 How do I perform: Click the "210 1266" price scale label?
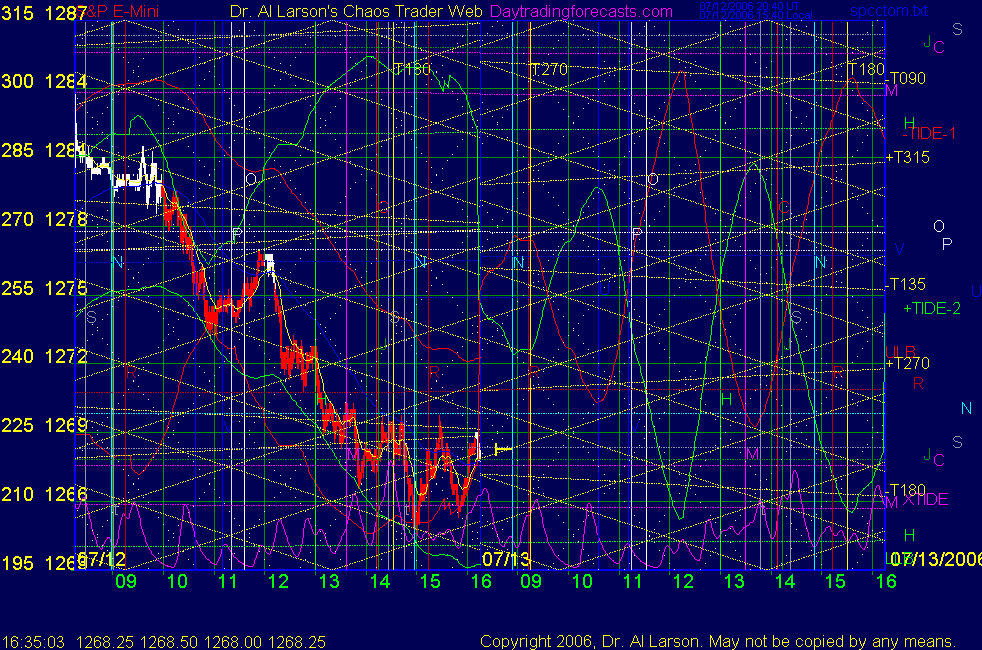point(44,495)
